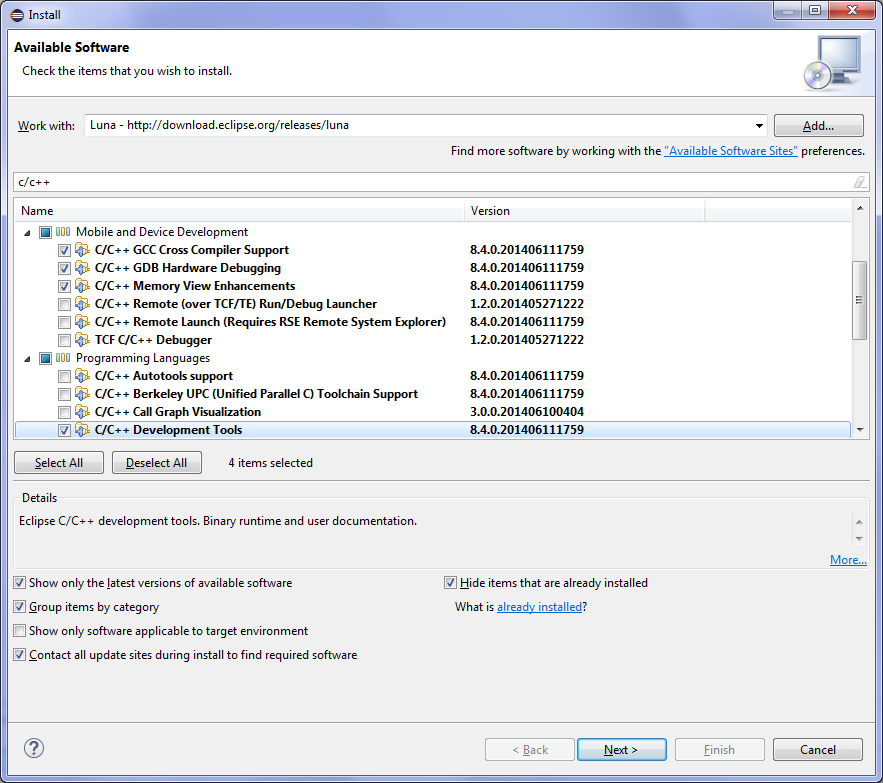
Task: Select the C/C++ Autotools support row name
Action: (x=164, y=376)
